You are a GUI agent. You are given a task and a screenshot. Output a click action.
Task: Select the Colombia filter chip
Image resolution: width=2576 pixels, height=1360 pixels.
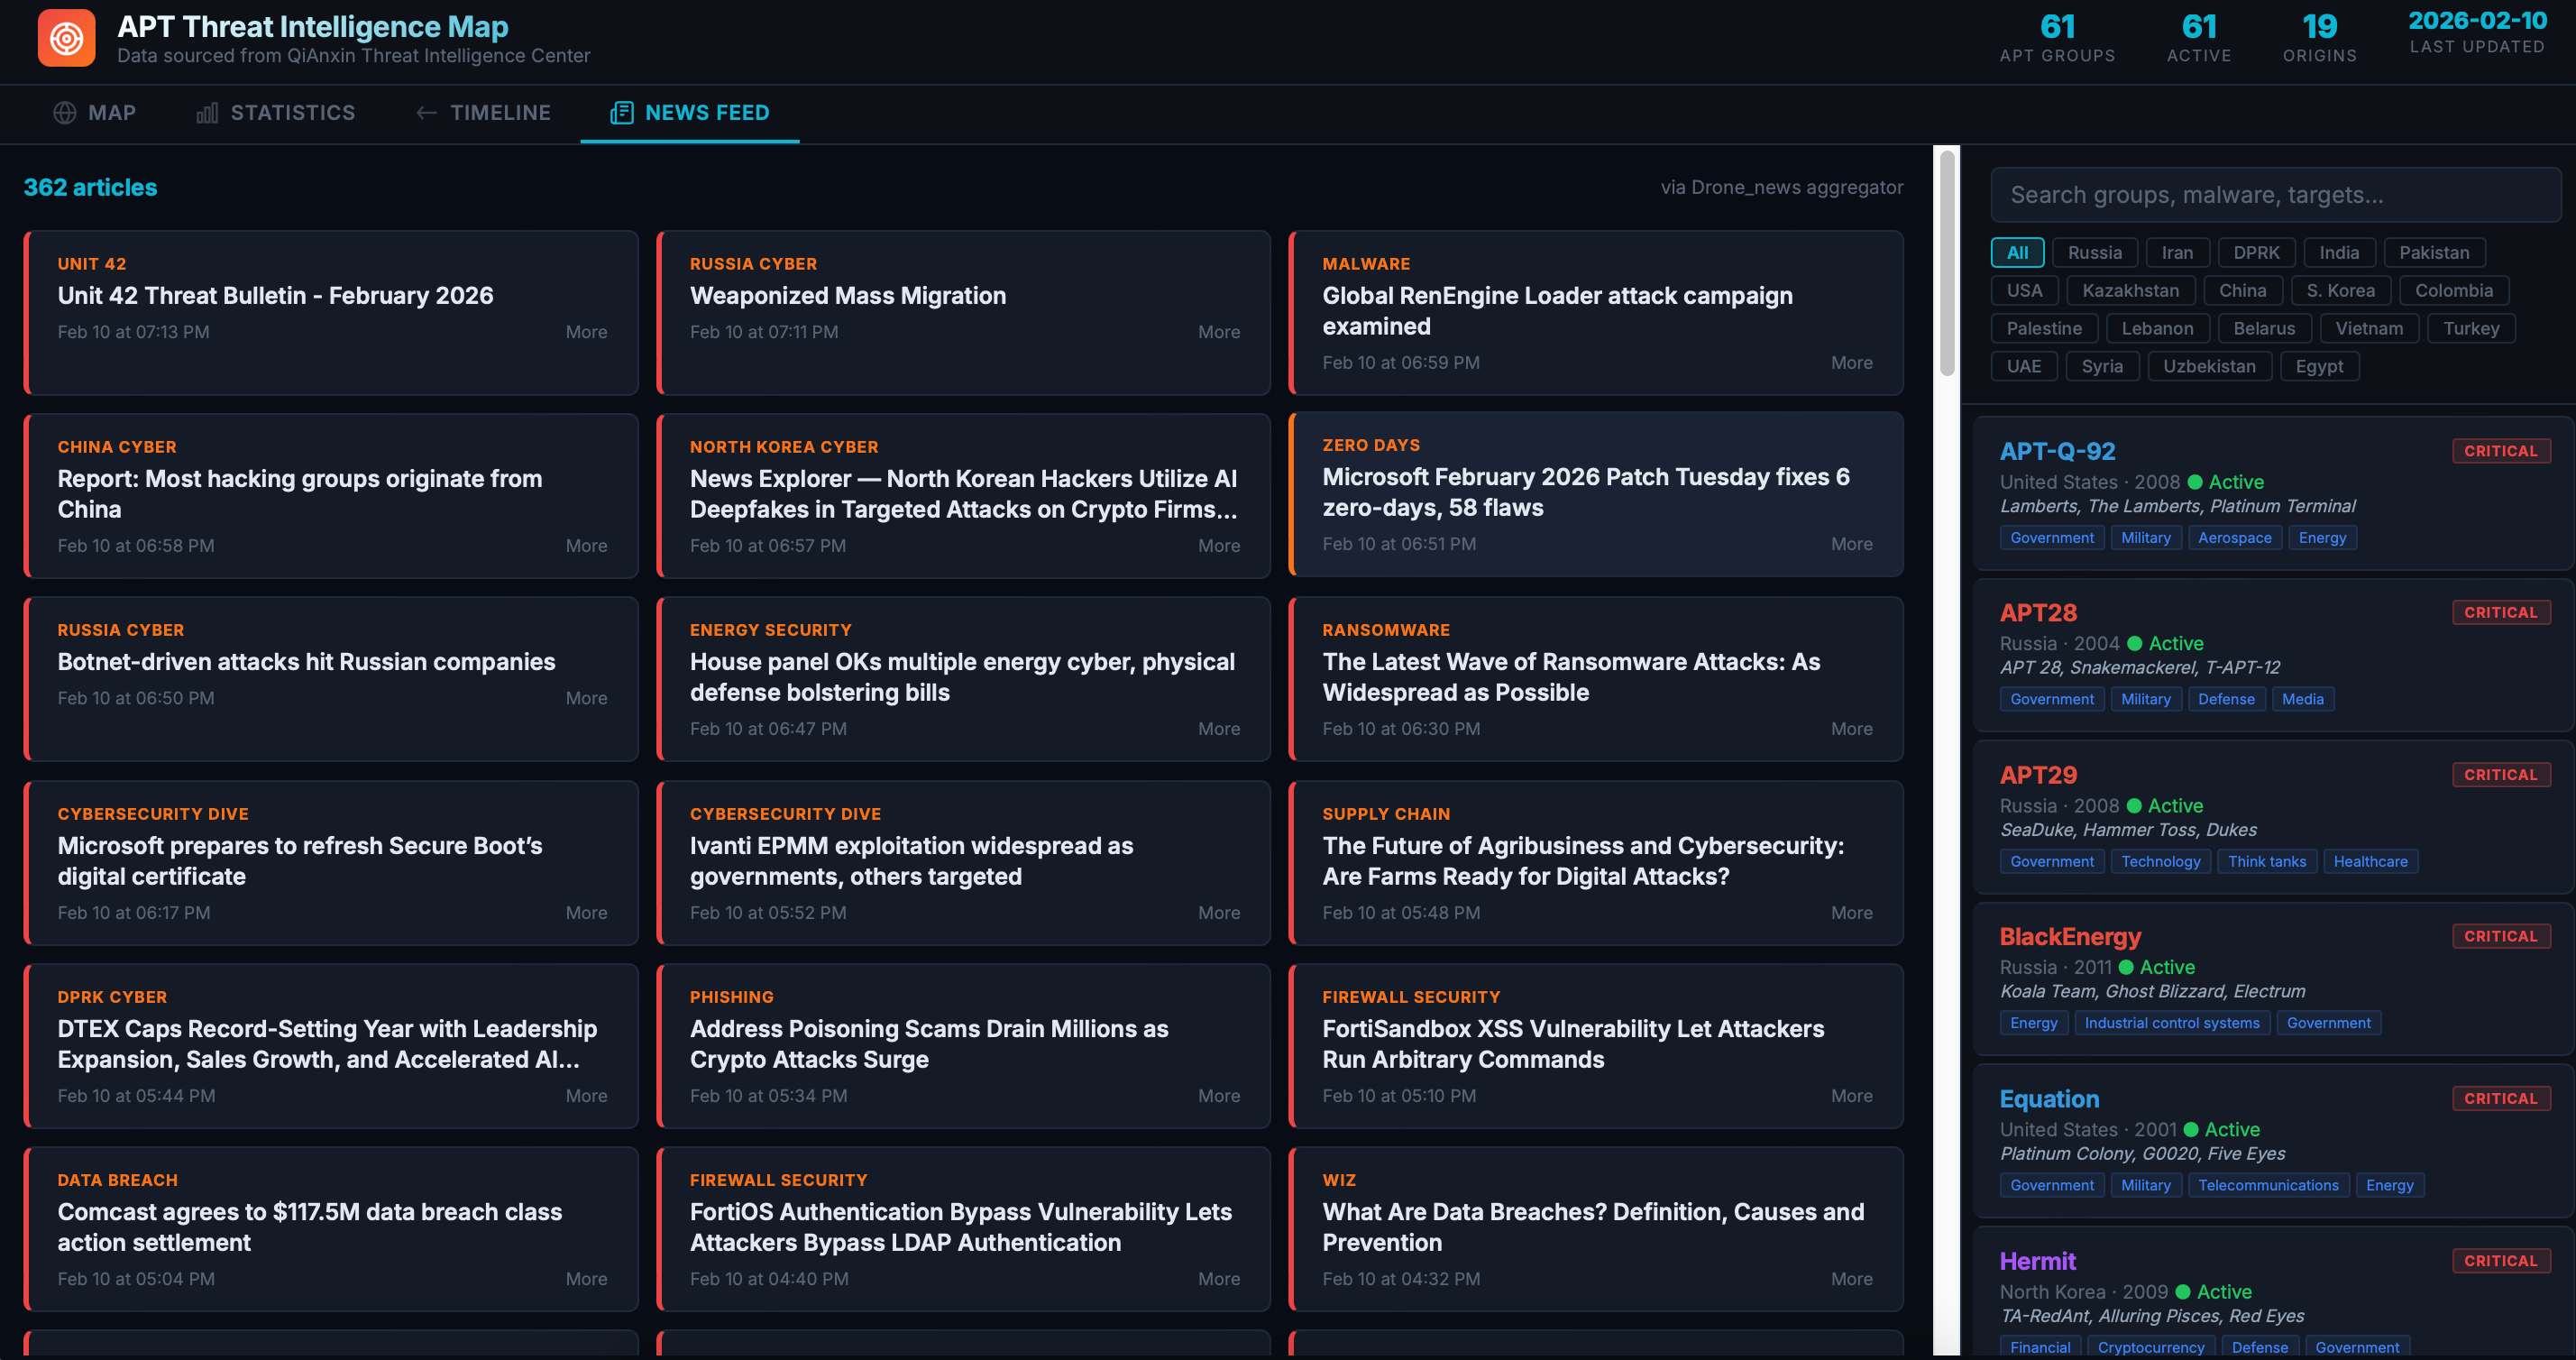tap(2454, 291)
